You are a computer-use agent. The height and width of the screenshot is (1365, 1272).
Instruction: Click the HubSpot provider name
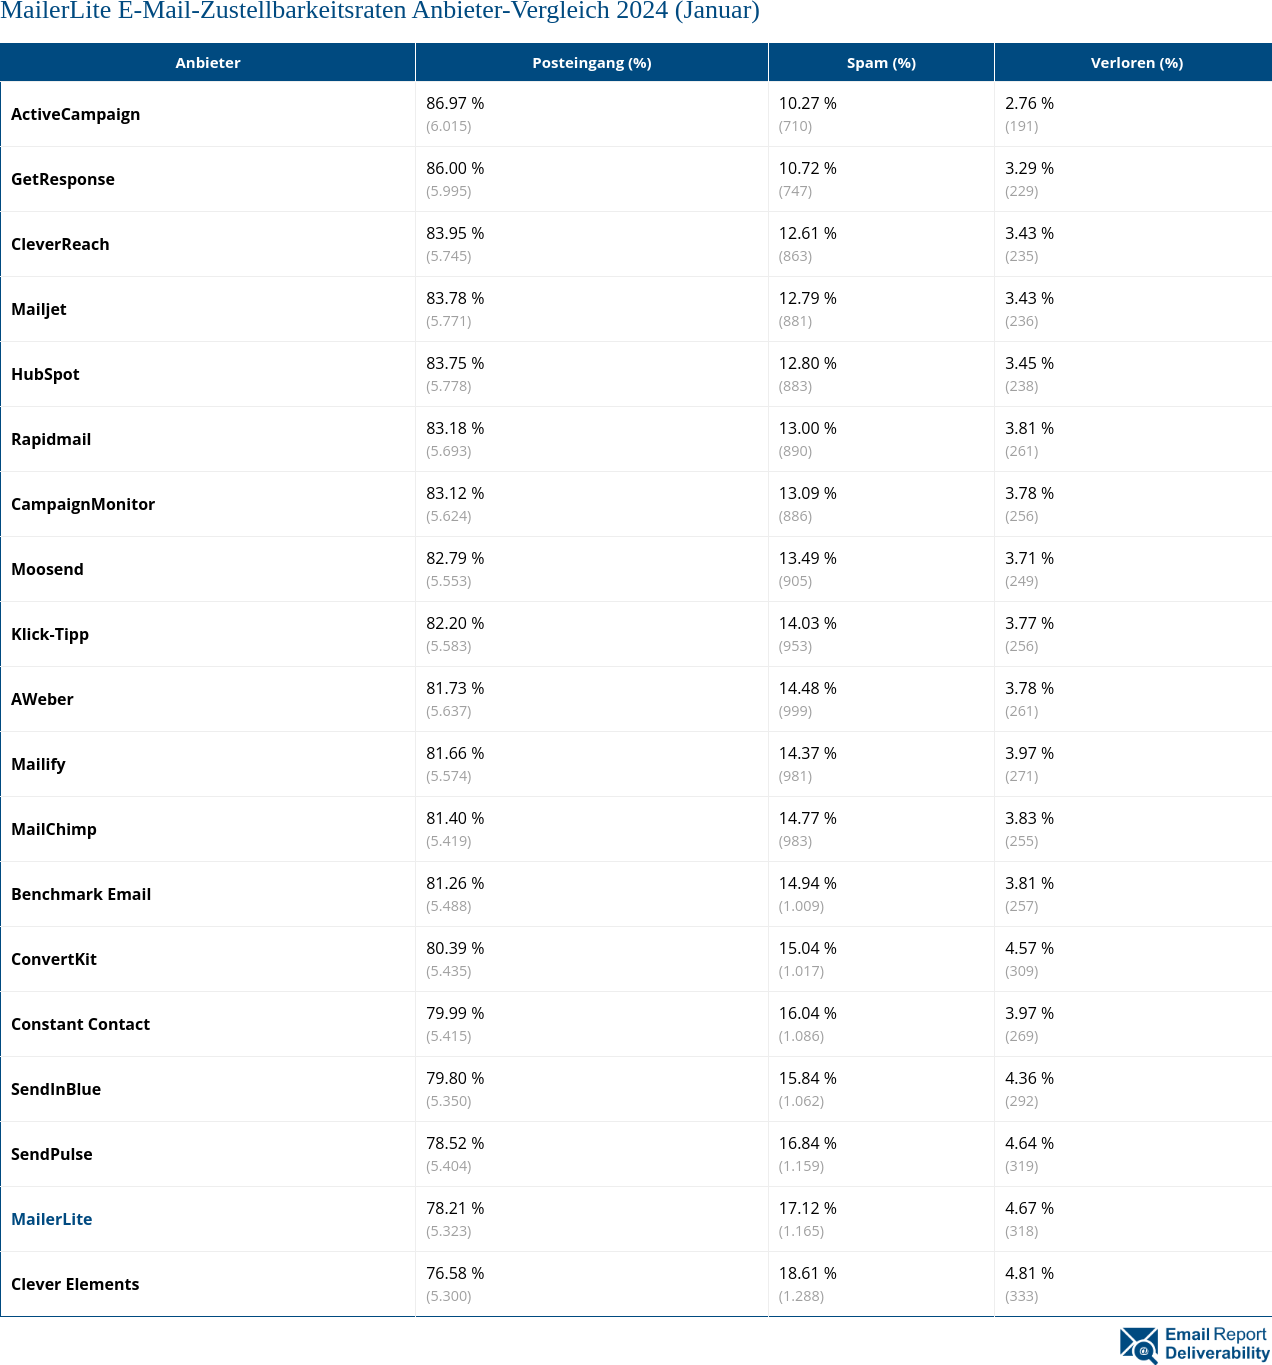[45, 374]
